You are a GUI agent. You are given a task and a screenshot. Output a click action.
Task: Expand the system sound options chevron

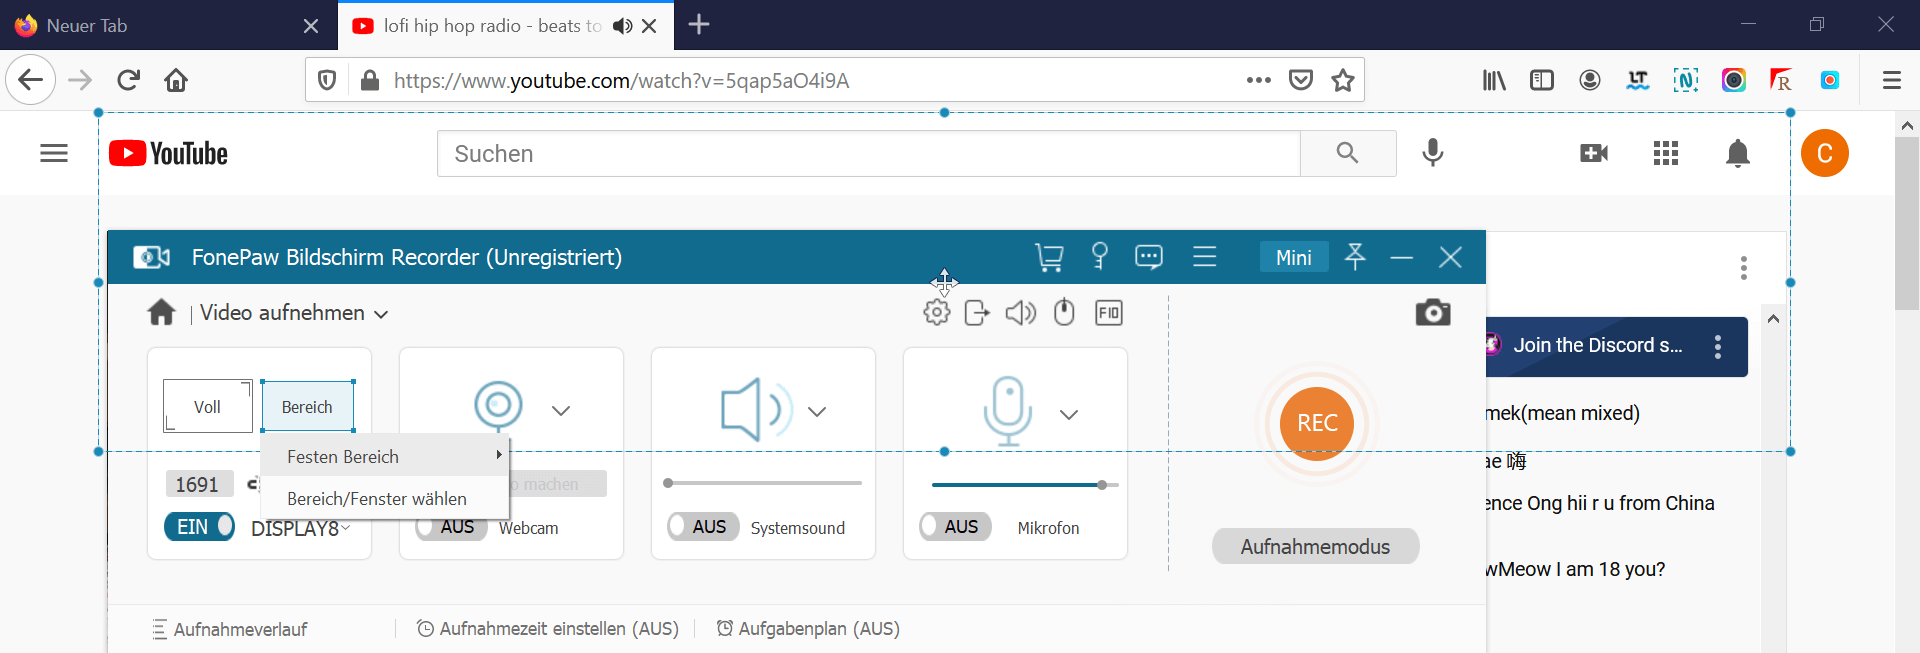[x=817, y=411]
